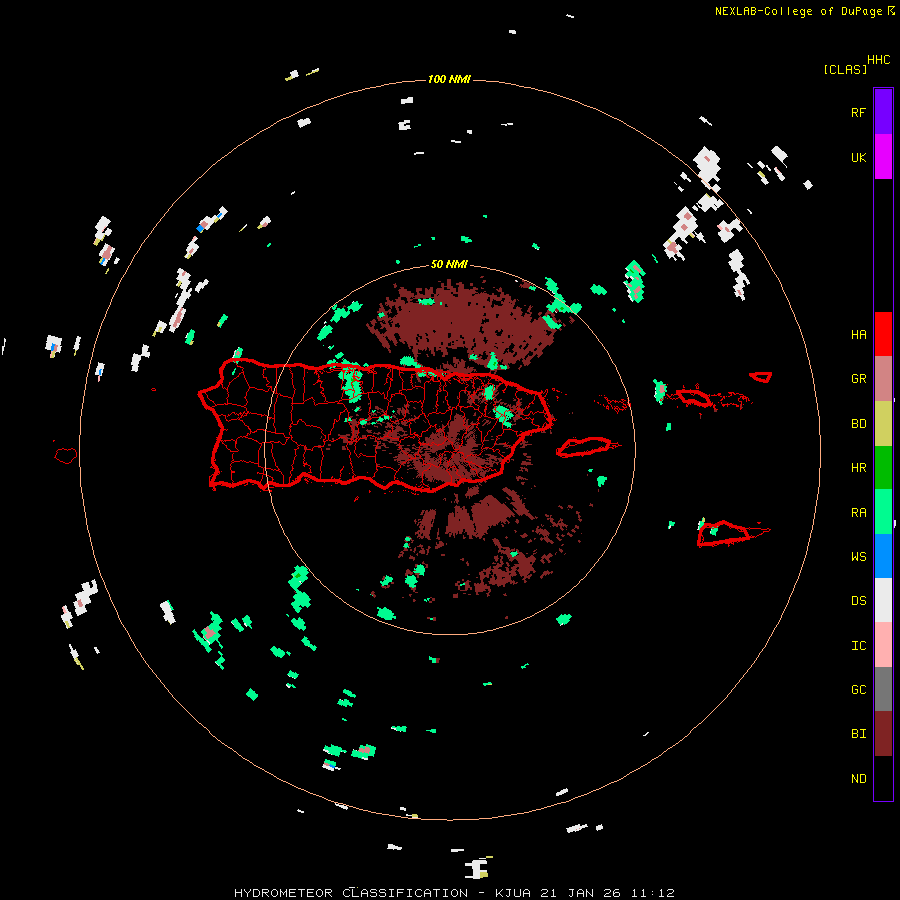The width and height of the screenshot is (900, 900).
Task: Click the RF purple legend swatch
Action: pyautogui.click(x=883, y=111)
